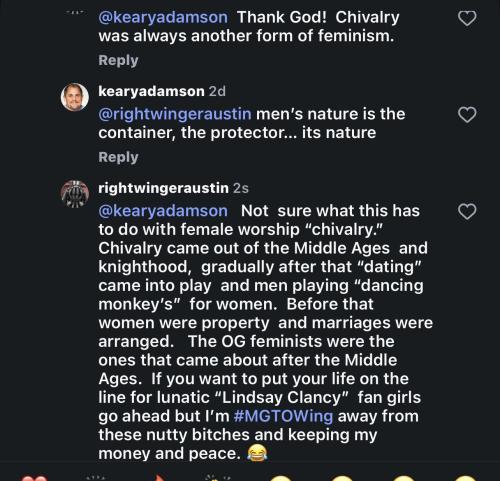Tap @kearyadamson mention before 'Not sure what'

(163, 211)
